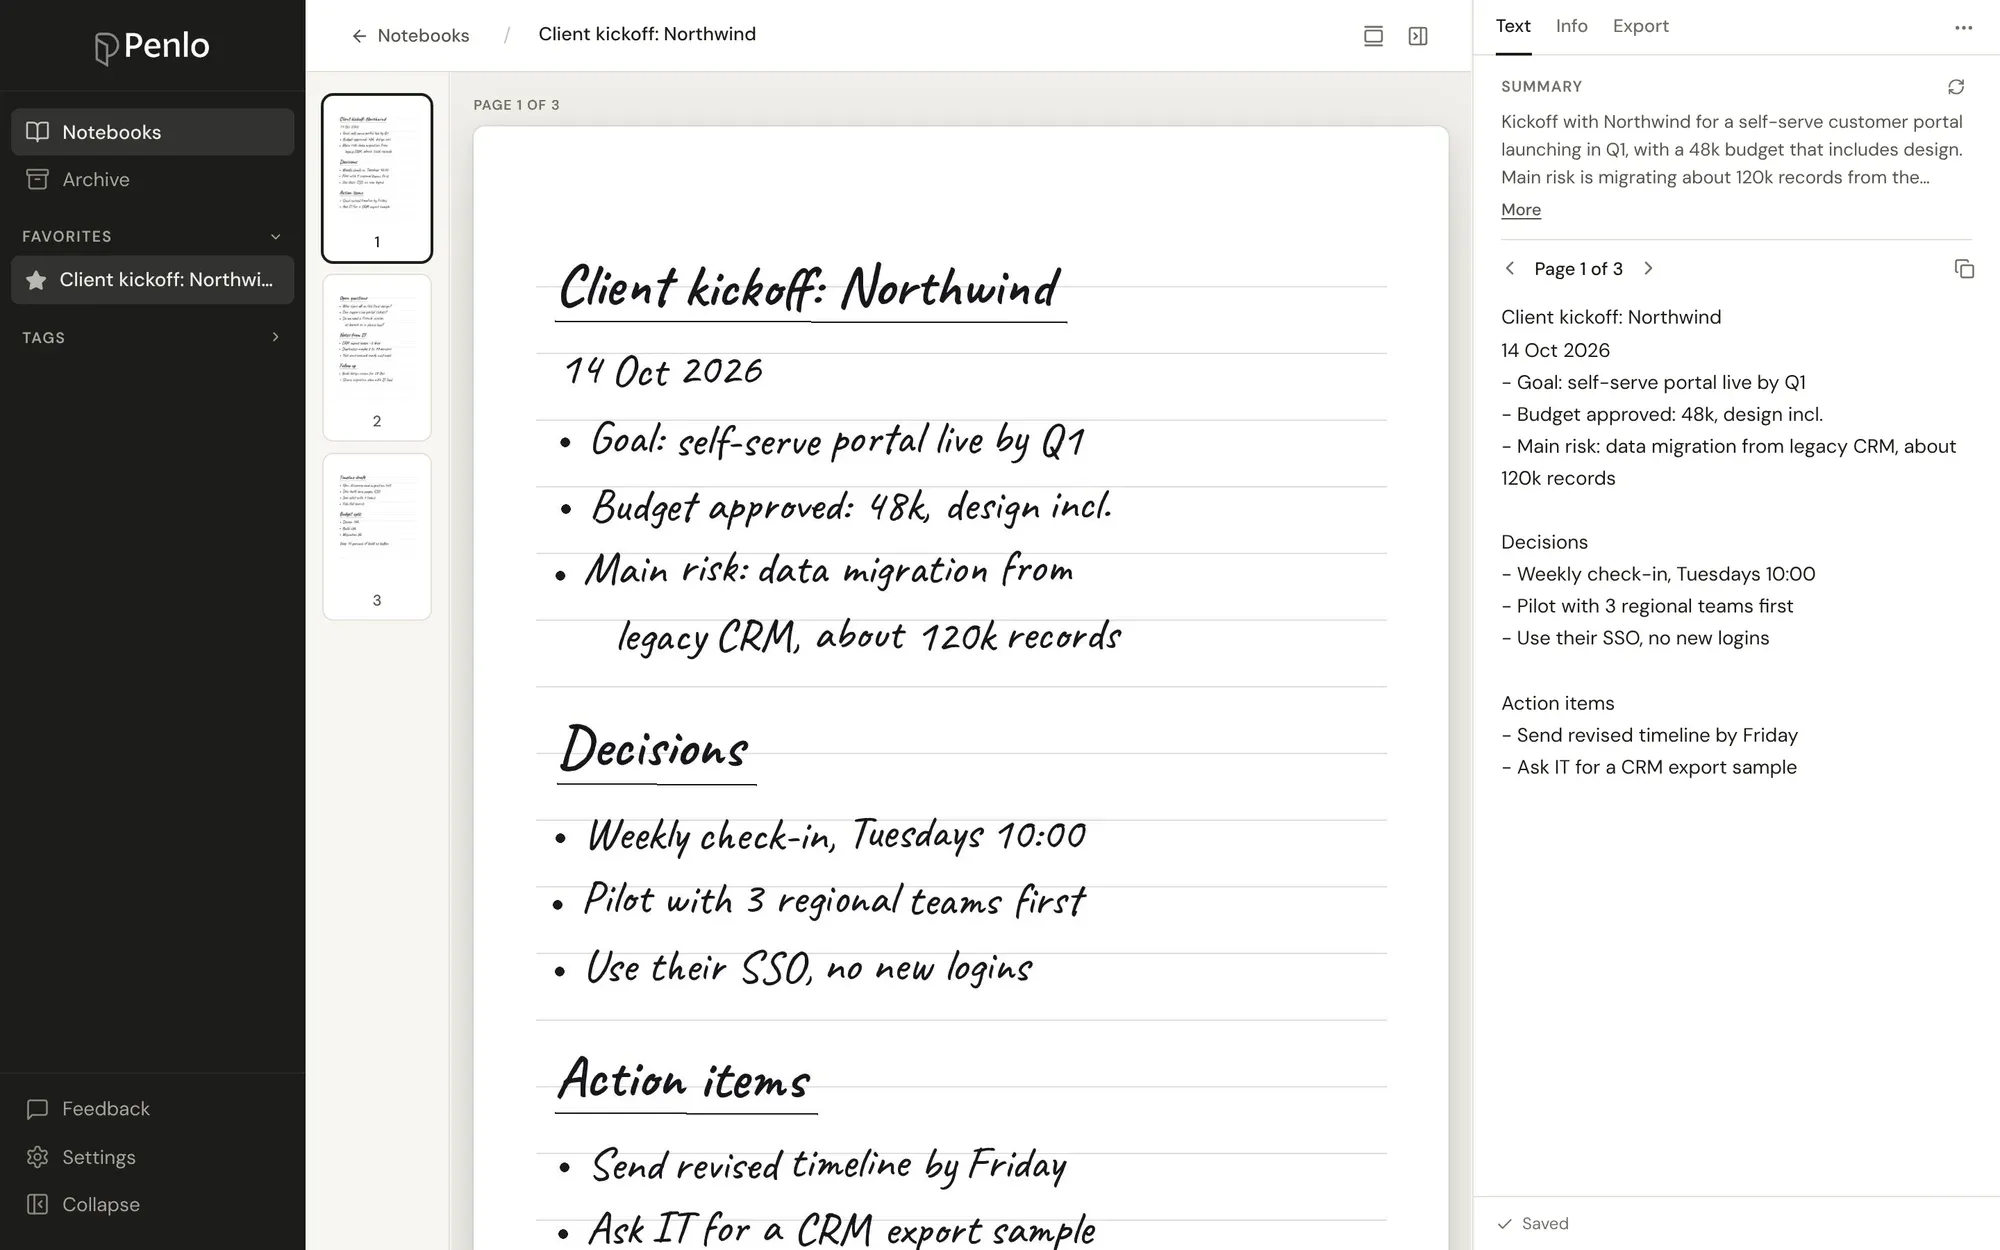Image resolution: width=2000 pixels, height=1250 pixels.
Task: Open Settings from sidebar
Action: (81, 1157)
